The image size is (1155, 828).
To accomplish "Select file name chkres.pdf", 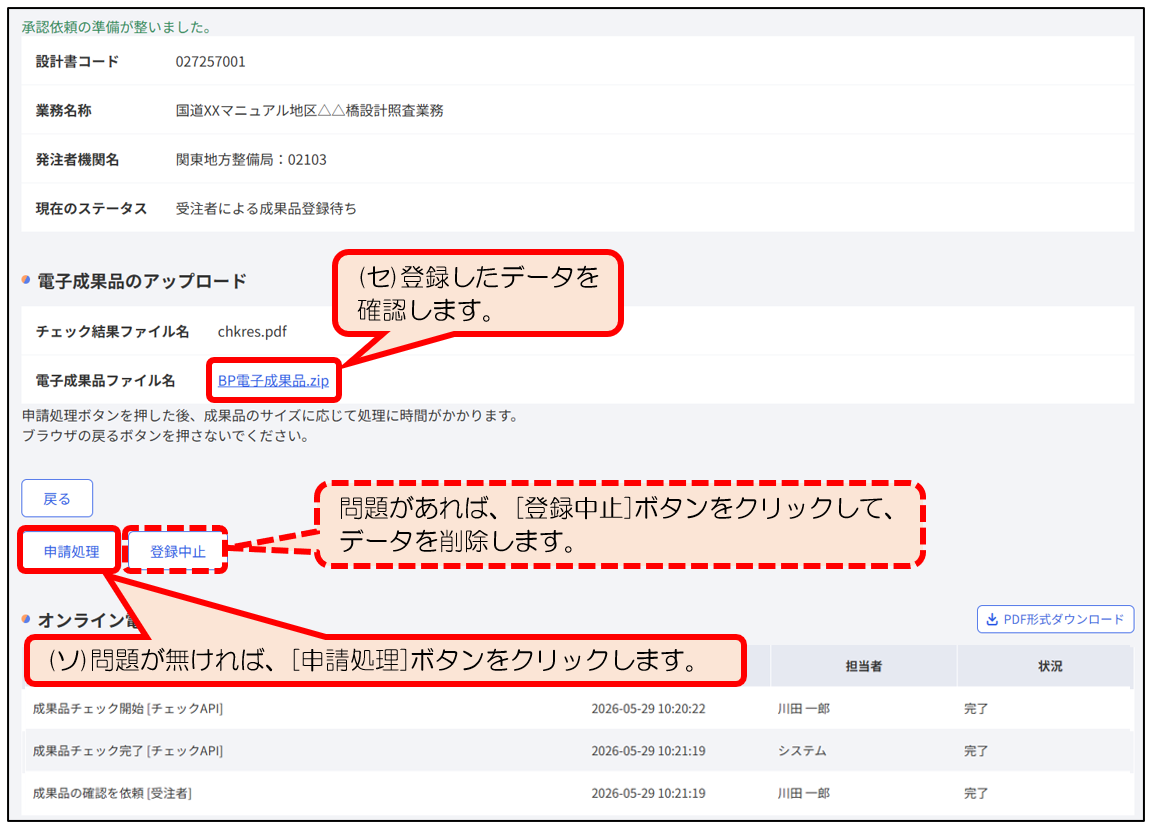I will pos(252,331).
